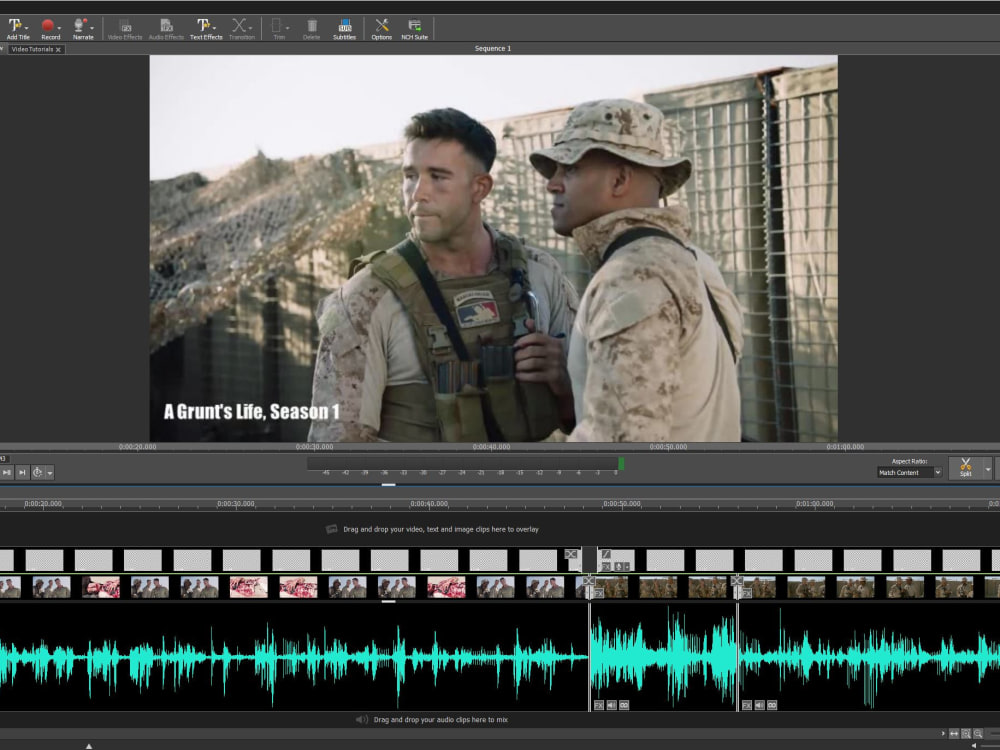
Task: Click 0:00:30.000 on the preview ruler
Action: coord(314,447)
